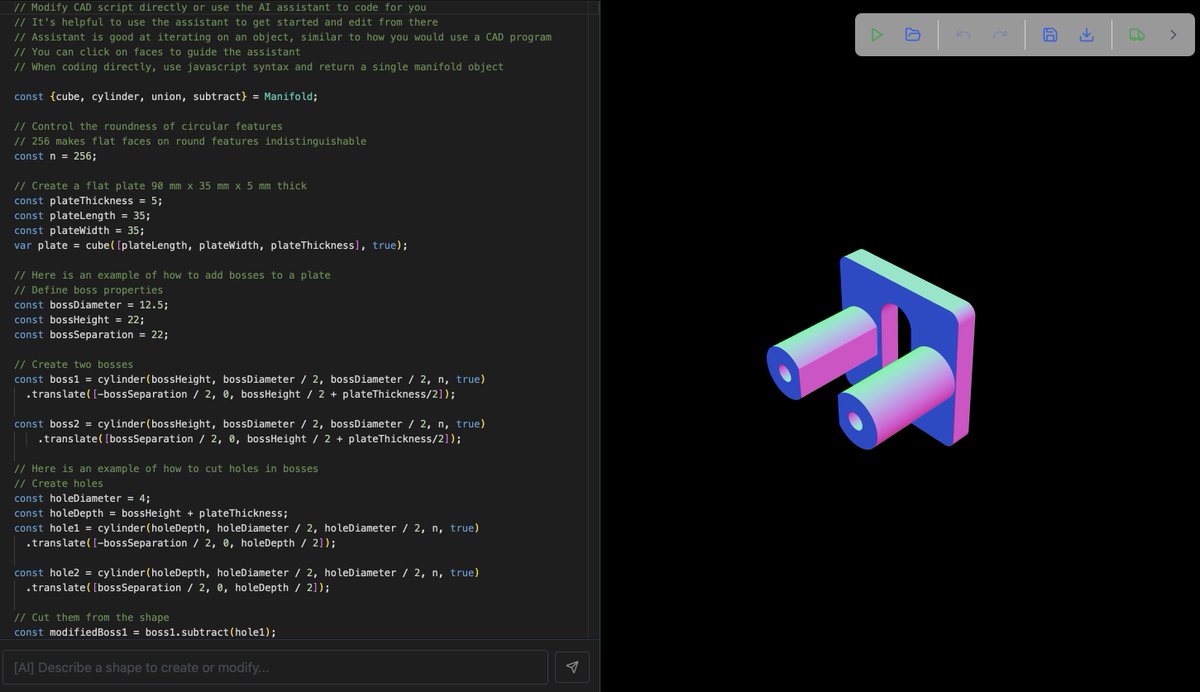Click the '// Cut them from the shape' comment
Image resolution: width=1200 pixels, height=692 pixels.
click(91, 618)
